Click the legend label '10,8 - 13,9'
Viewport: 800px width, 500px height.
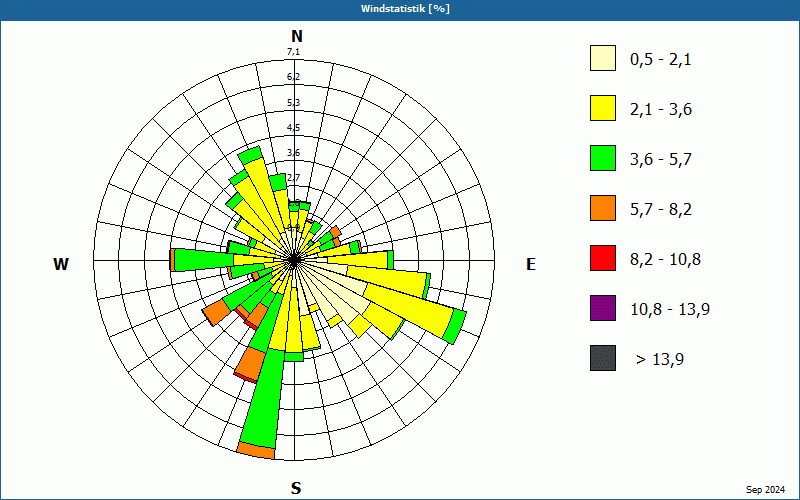click(x=670, y=310)
